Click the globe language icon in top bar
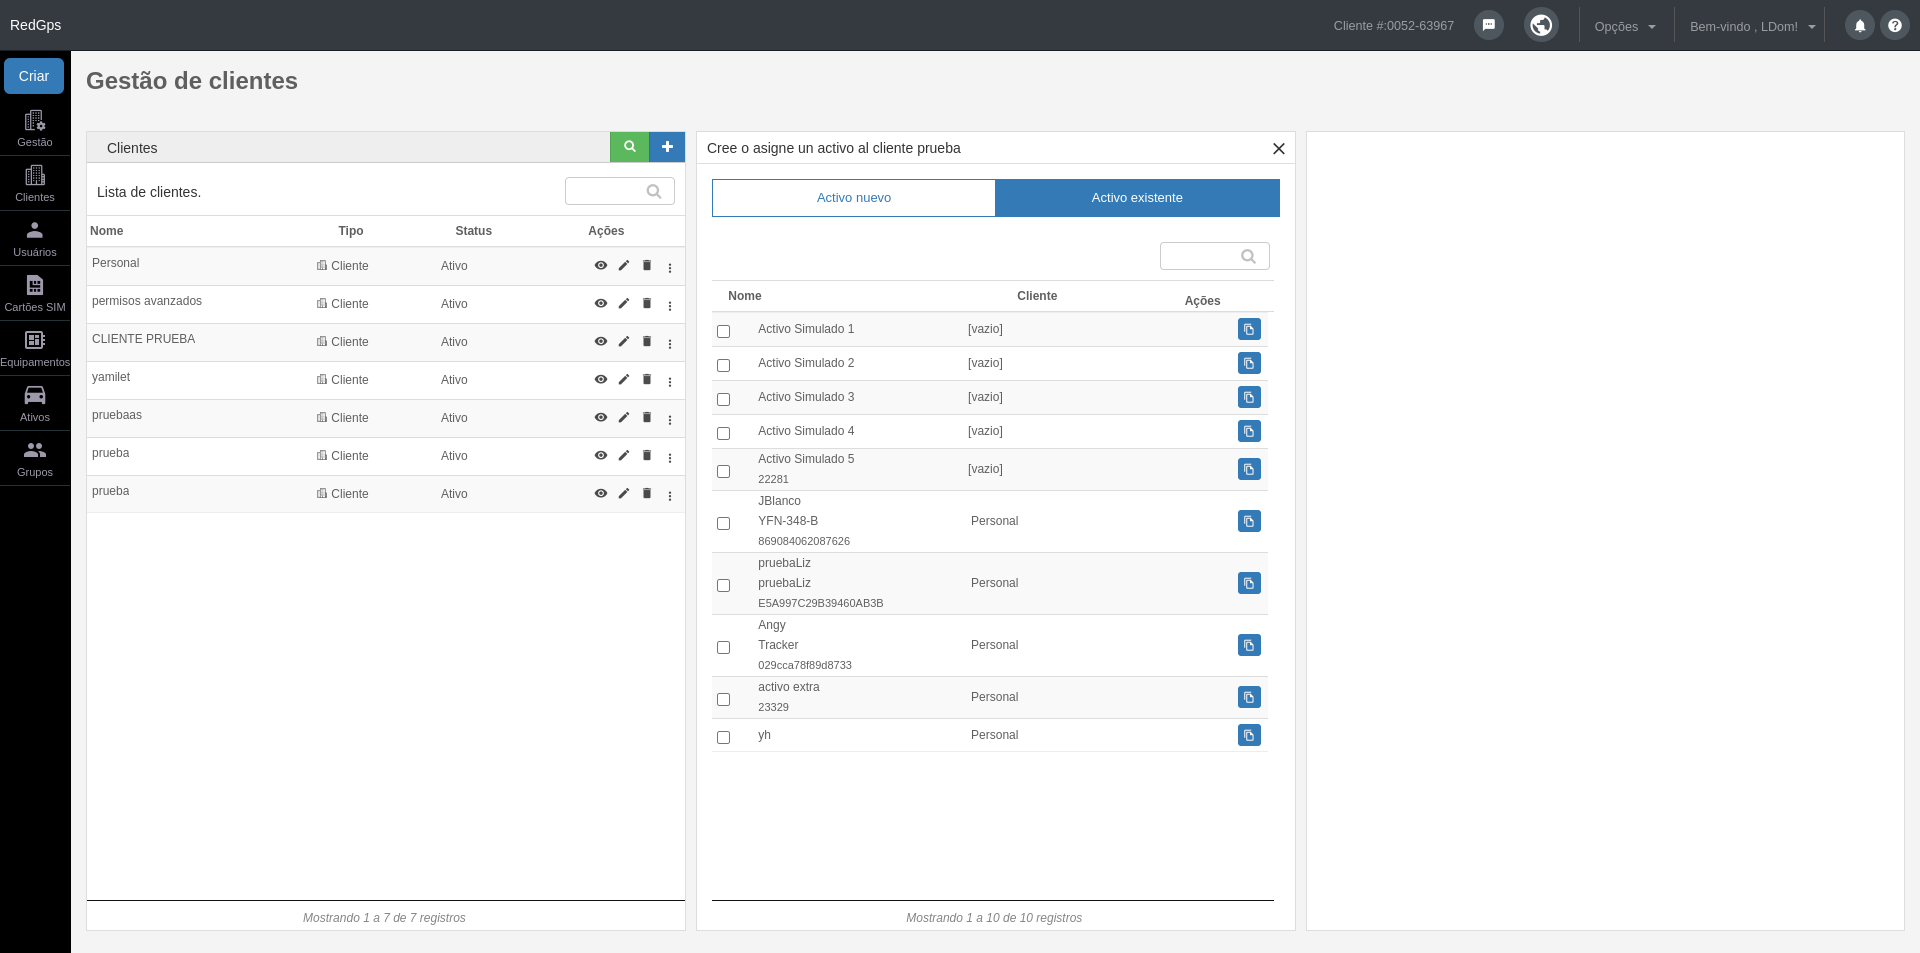 click(1541, 25)
